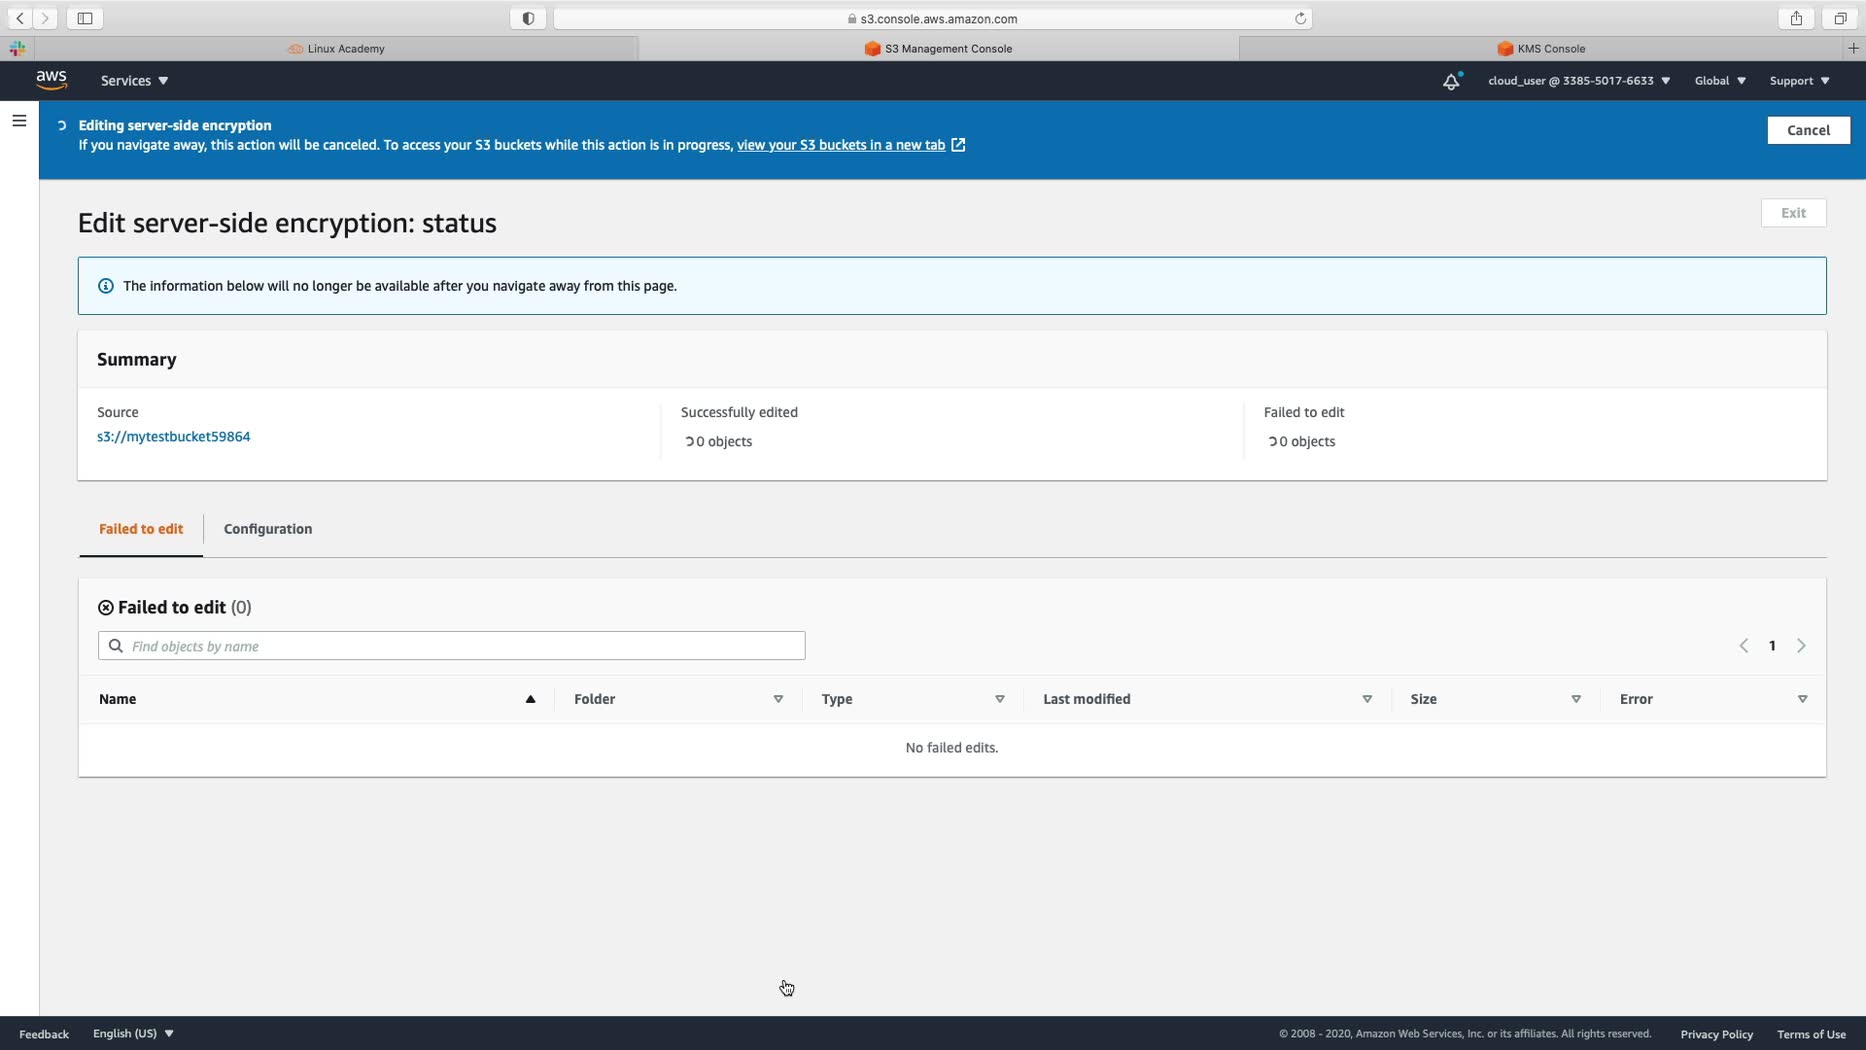Open the notifications bell
1866x1050 pixels.
click(x=1451, y=81)
